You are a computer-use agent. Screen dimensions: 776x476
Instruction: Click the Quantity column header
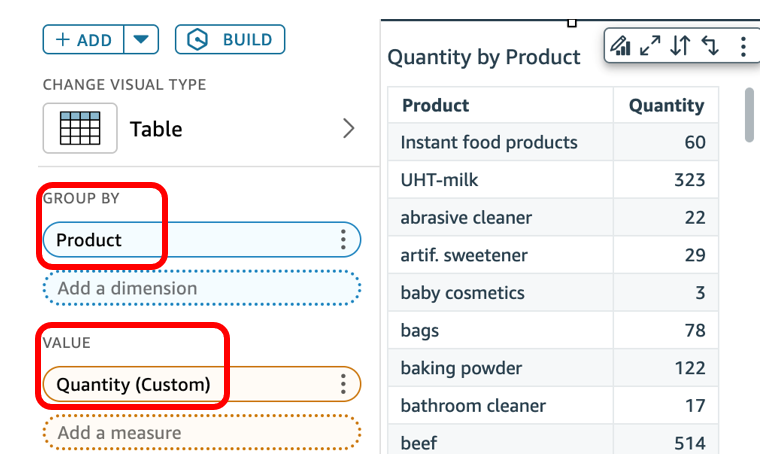tap(666, 105)
